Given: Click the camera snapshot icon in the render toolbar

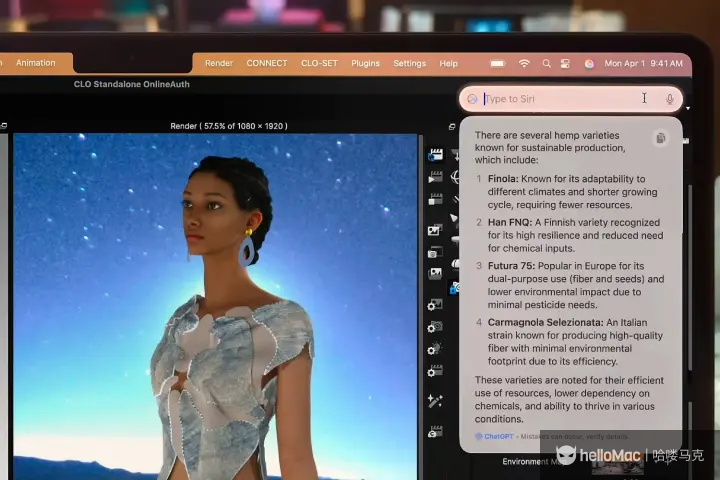Looking at the screenshot, I should click(434, 252).
